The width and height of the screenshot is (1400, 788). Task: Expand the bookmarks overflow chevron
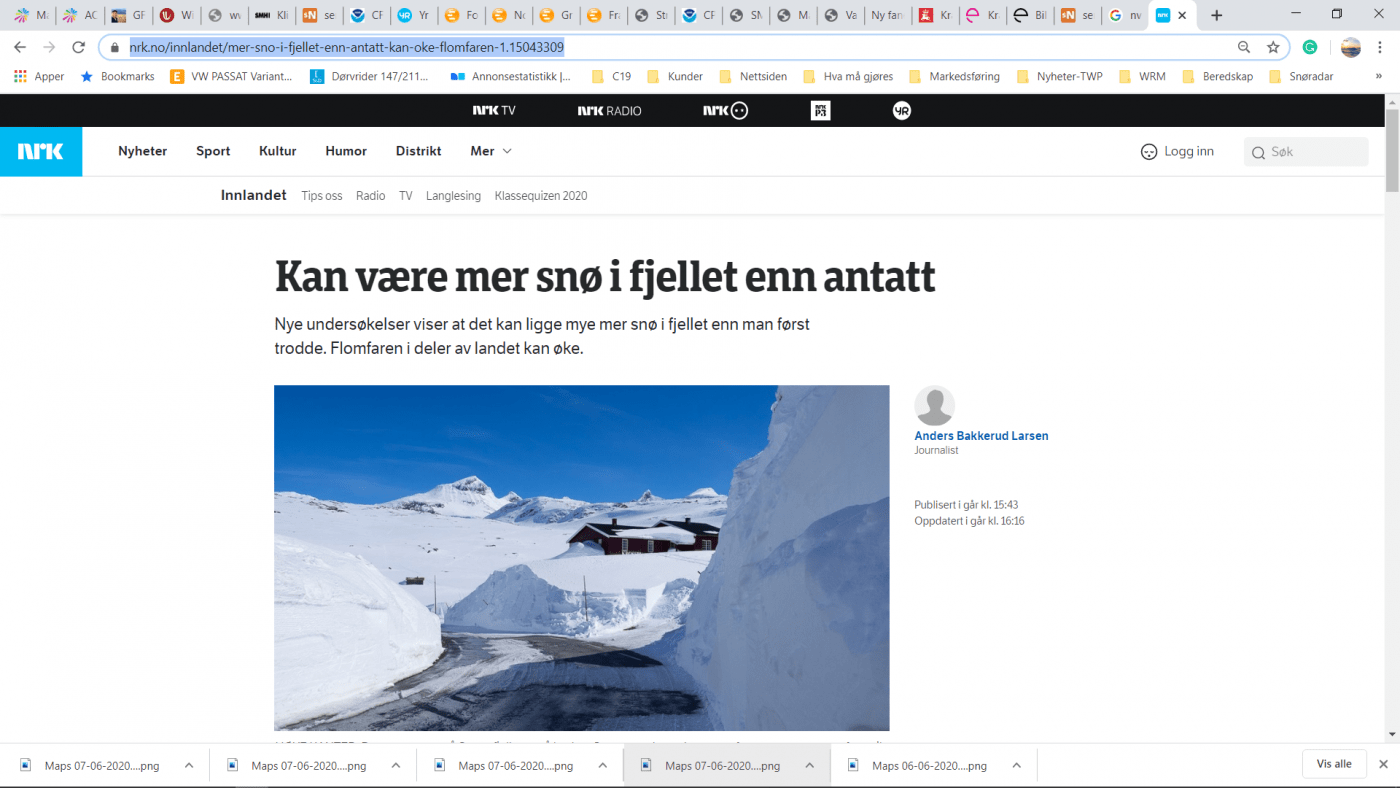[1379, 76]
